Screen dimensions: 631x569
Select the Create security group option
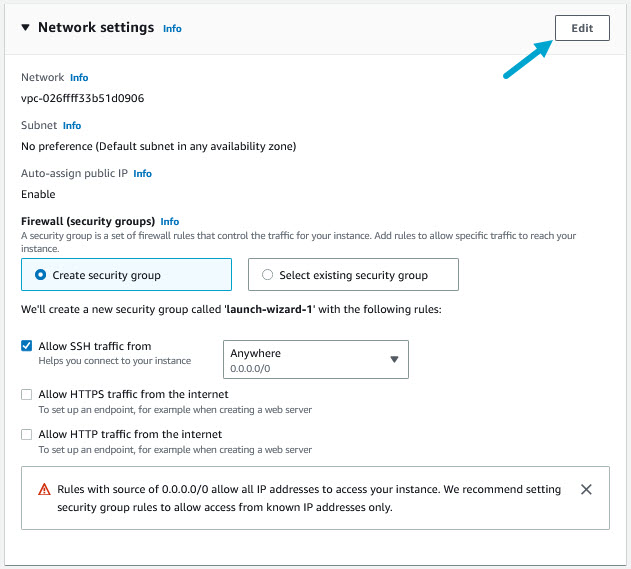[x=41, y=275]
